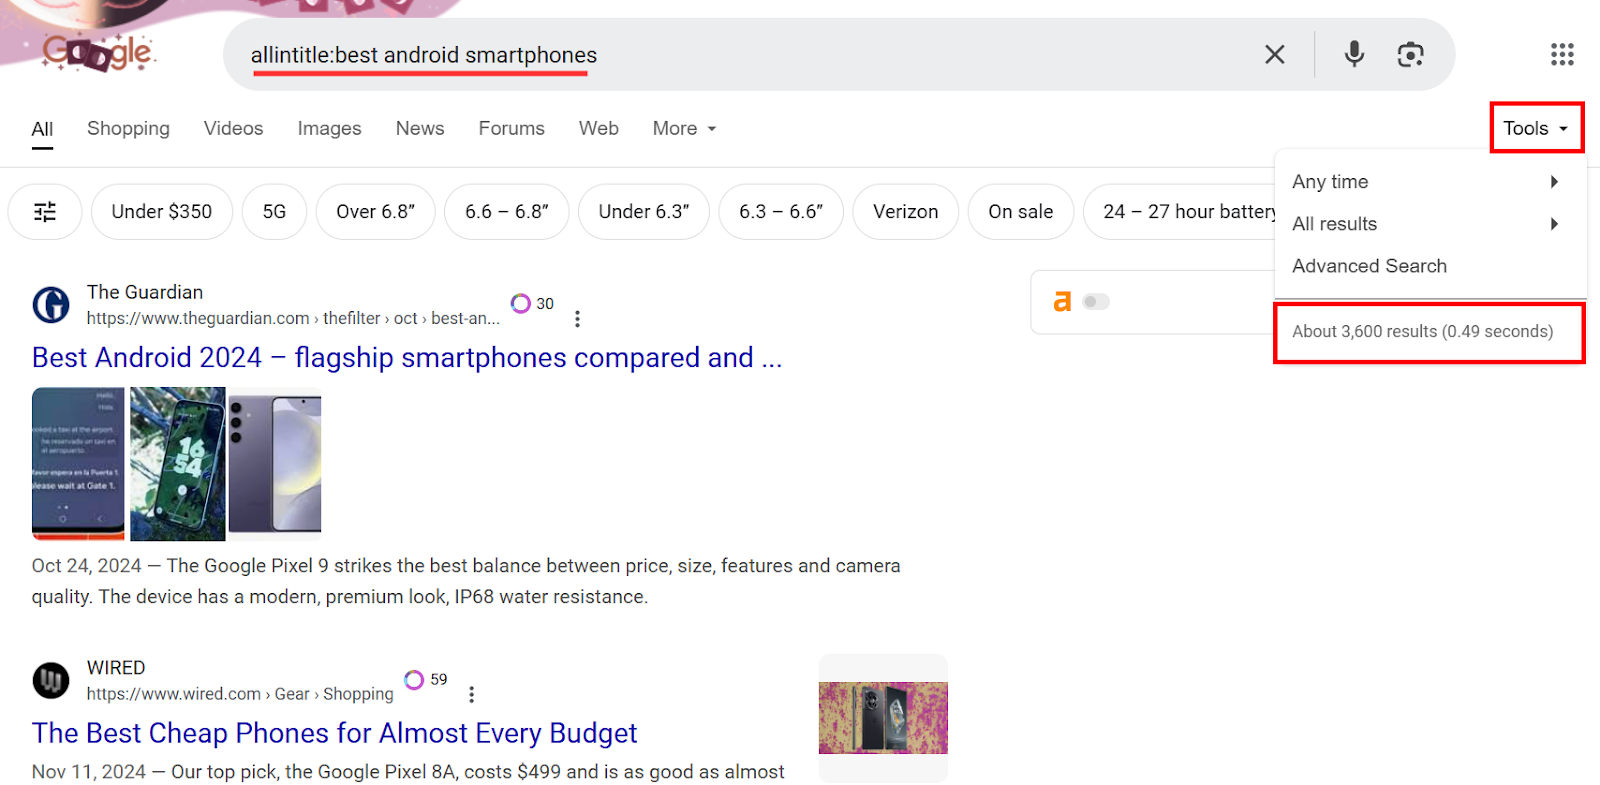The height and width of the screenshot is (785, 1600).
Task: Open the purple Samsung phone thumbnail
Action: 275,463
